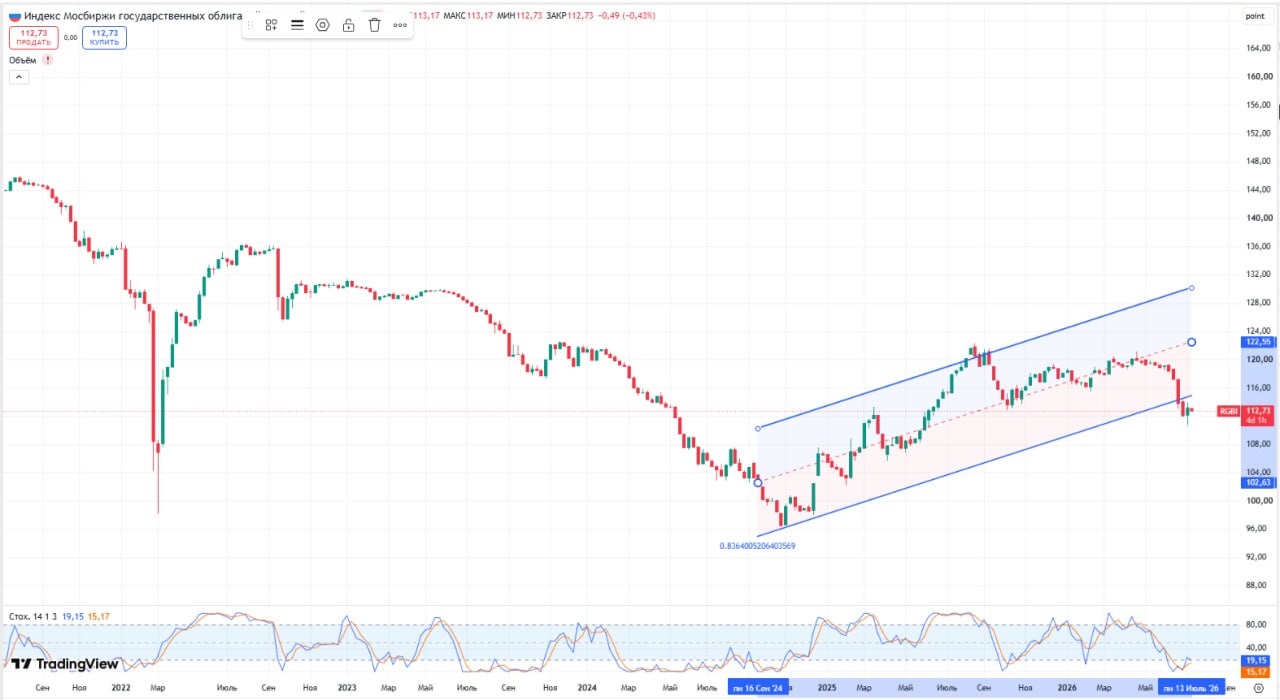Select the Стох. 14 1 3 indicator legend
This screenshot has height=700, width=1280.
click(x=33, y=617)
